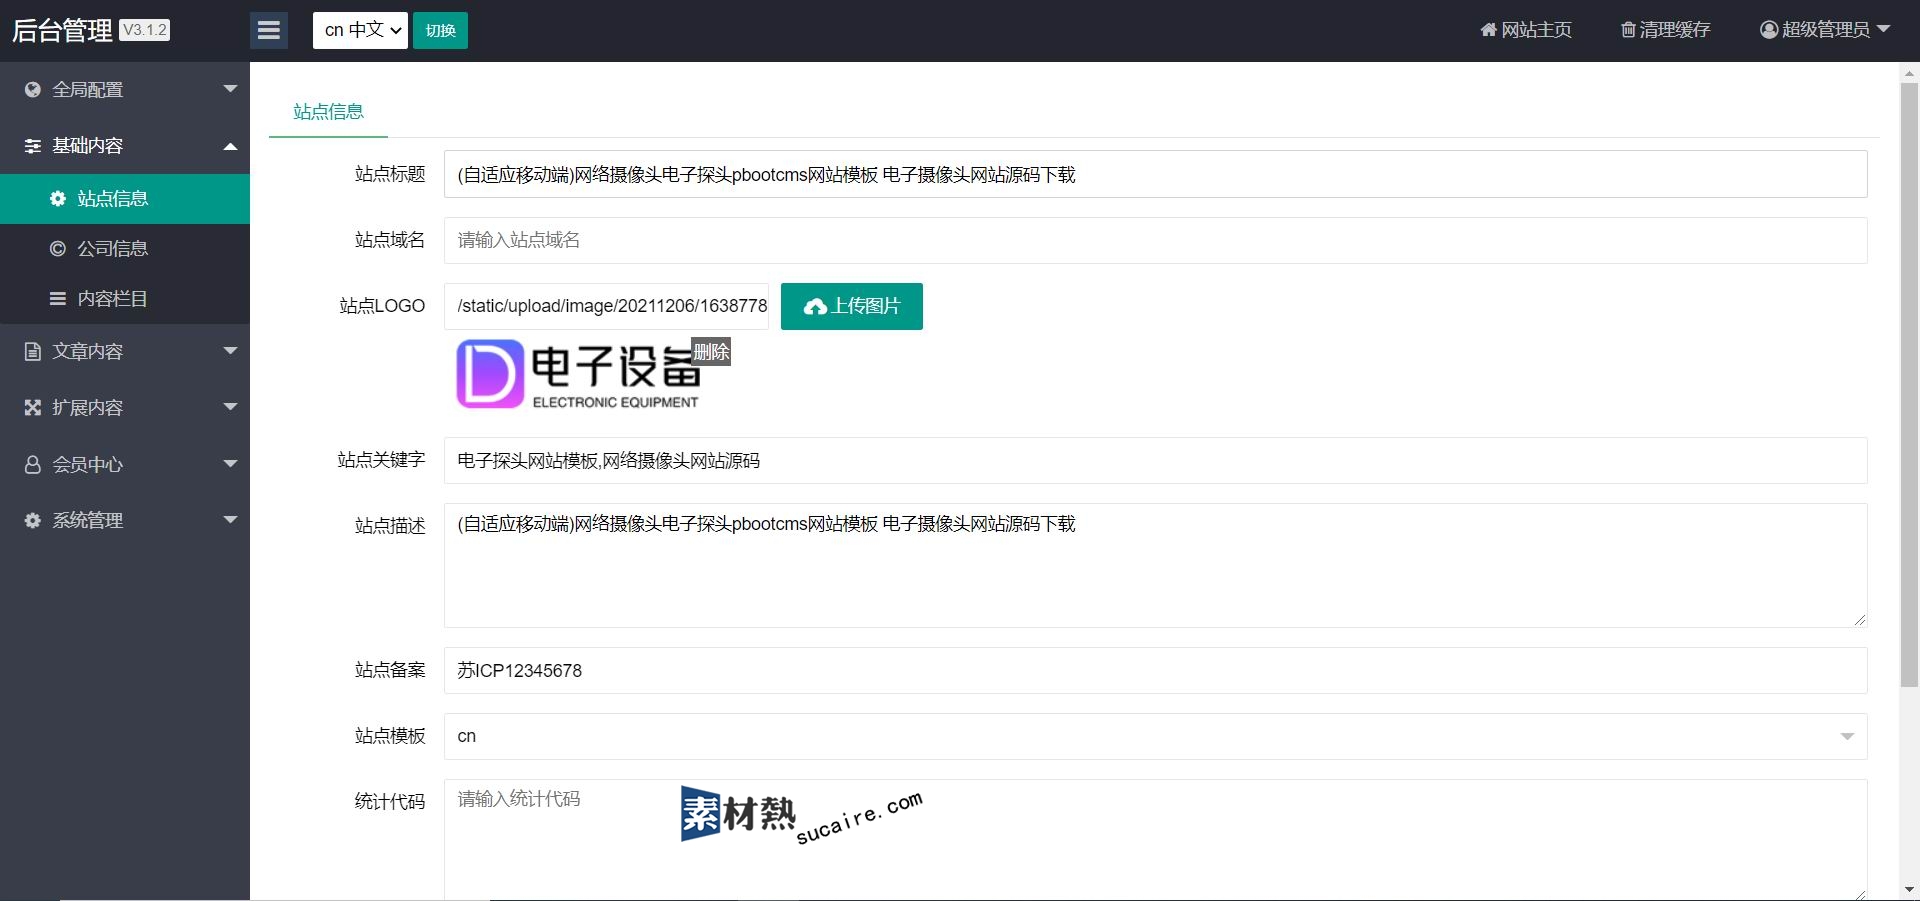Click the gear icon beside sidebar 站点信息
1920x901 pixels.
tap(58, 199)
